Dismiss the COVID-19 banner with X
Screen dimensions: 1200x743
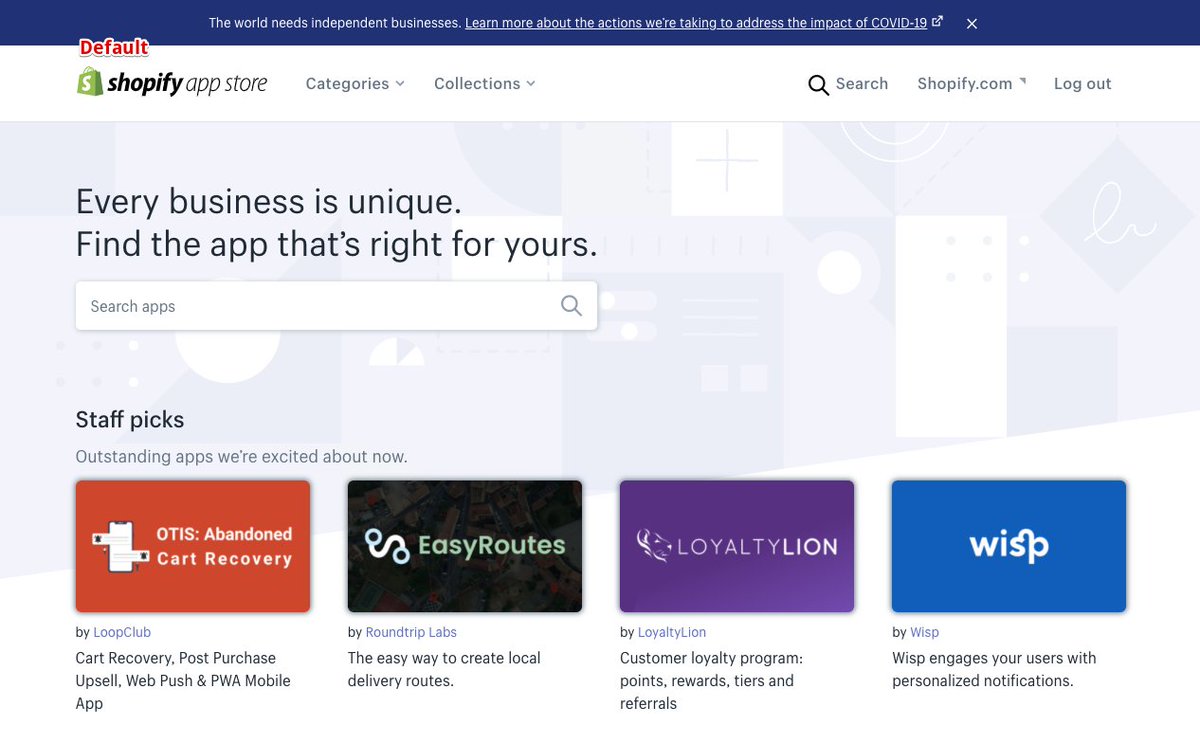pyautogui.click(x=972, y=23)
